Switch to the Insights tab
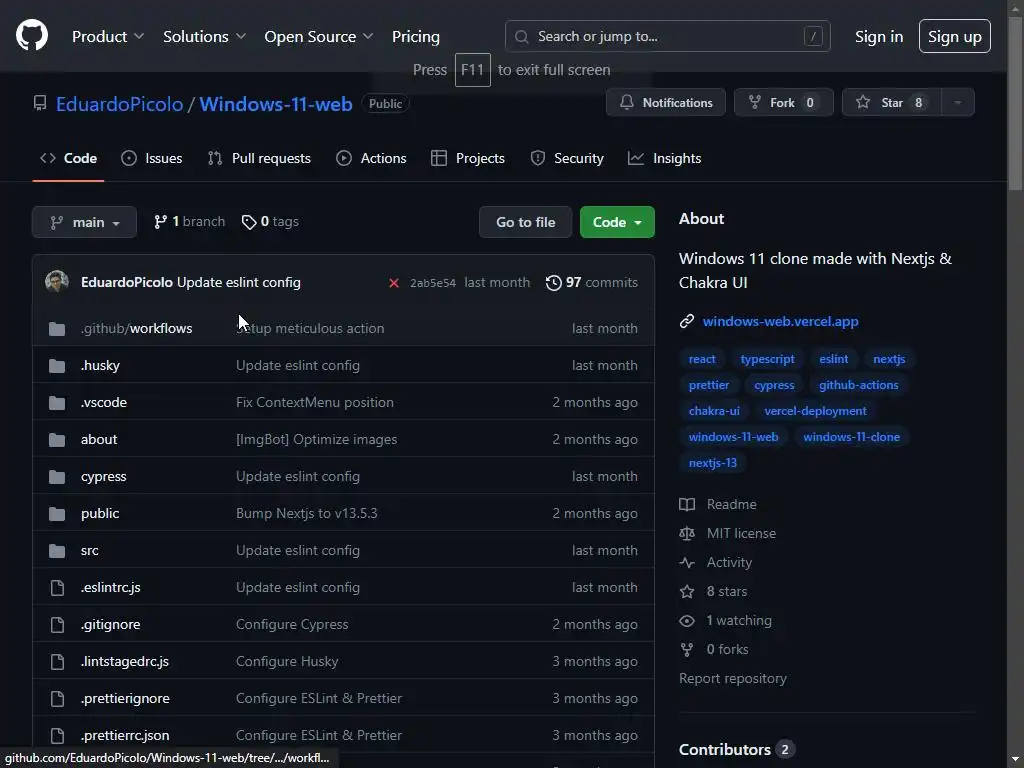The width and height of the screenshot is (1024, 768). click(664, 158)
